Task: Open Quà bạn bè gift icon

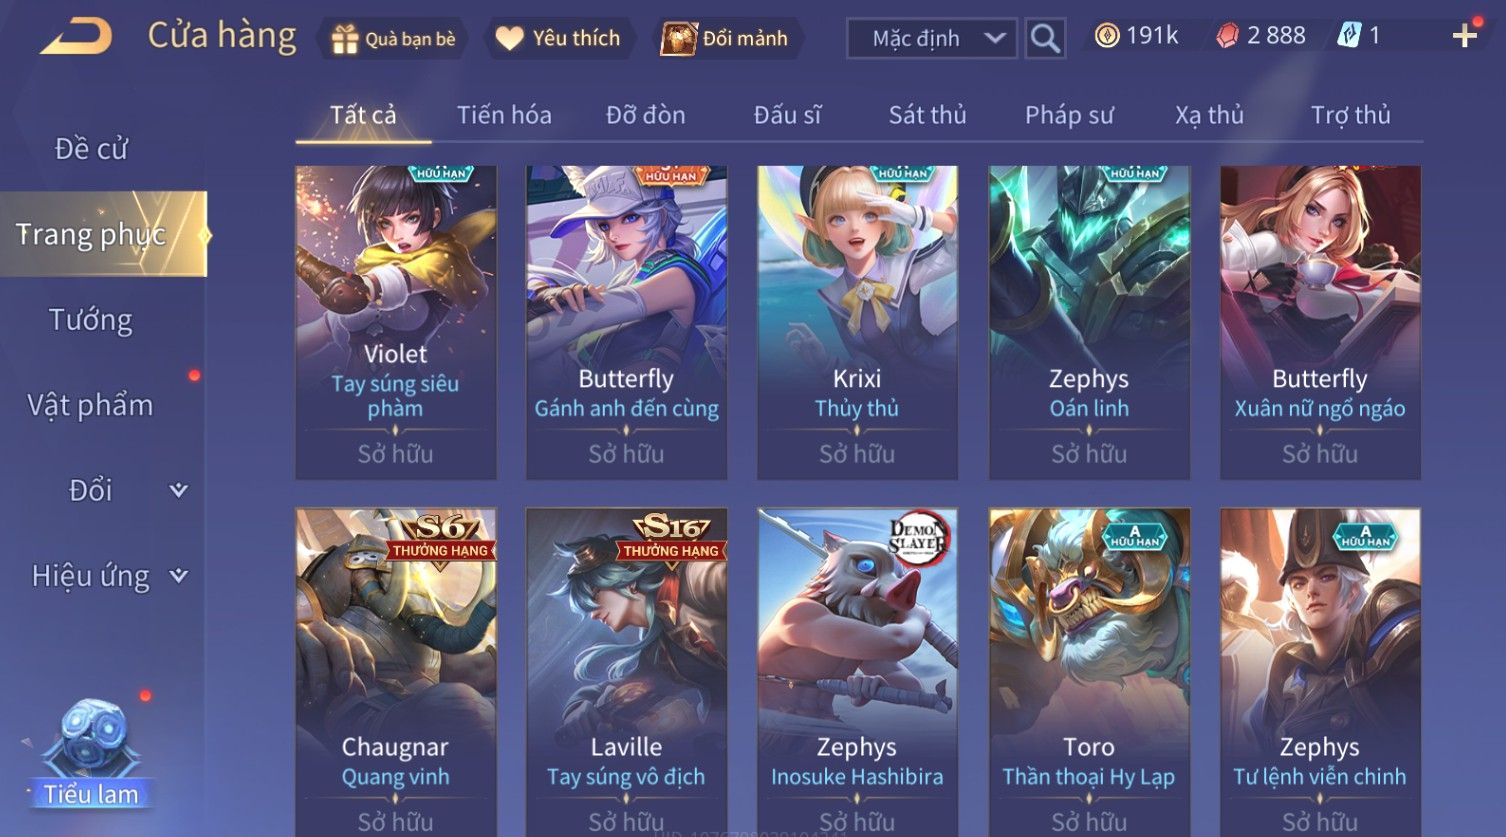Action: click(x=345, y=39)
